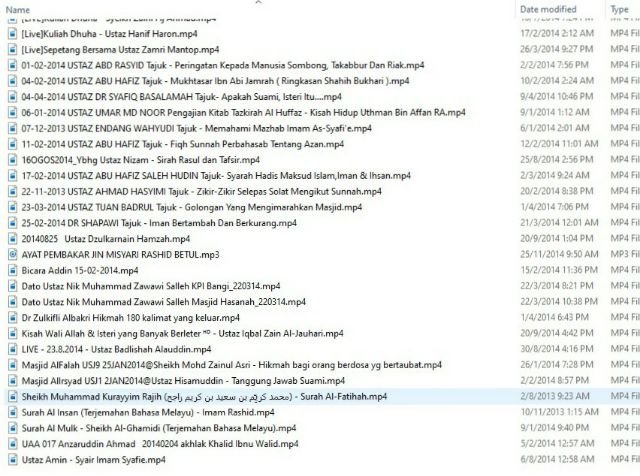Image resolution: width=640 pixels, height=476 pixels.
Task: Click the Type column header
Action: click(x=619, y=9)
